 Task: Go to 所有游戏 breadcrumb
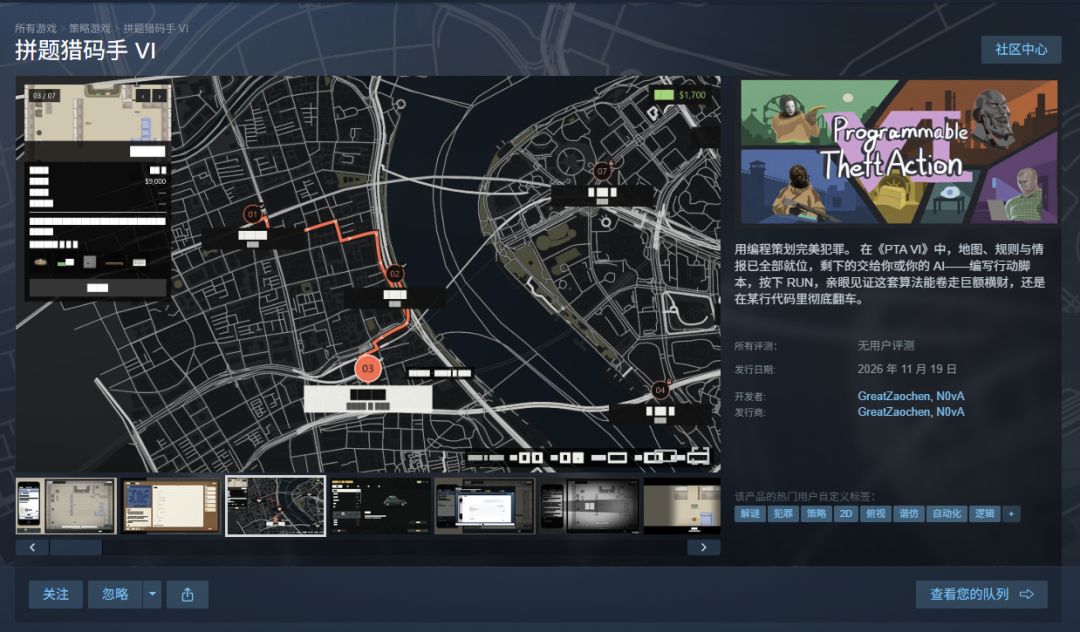pos(36,28)
